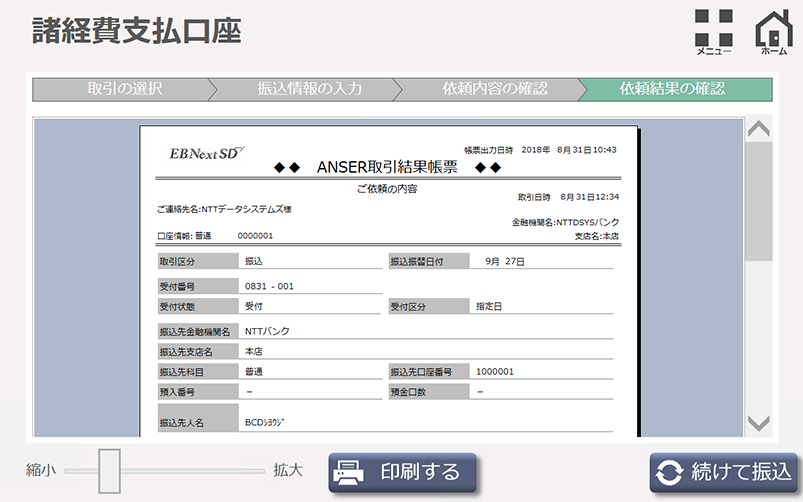Click the 拡大 zoom-in label
803x502 pixels.
click(x=288, y=469)
